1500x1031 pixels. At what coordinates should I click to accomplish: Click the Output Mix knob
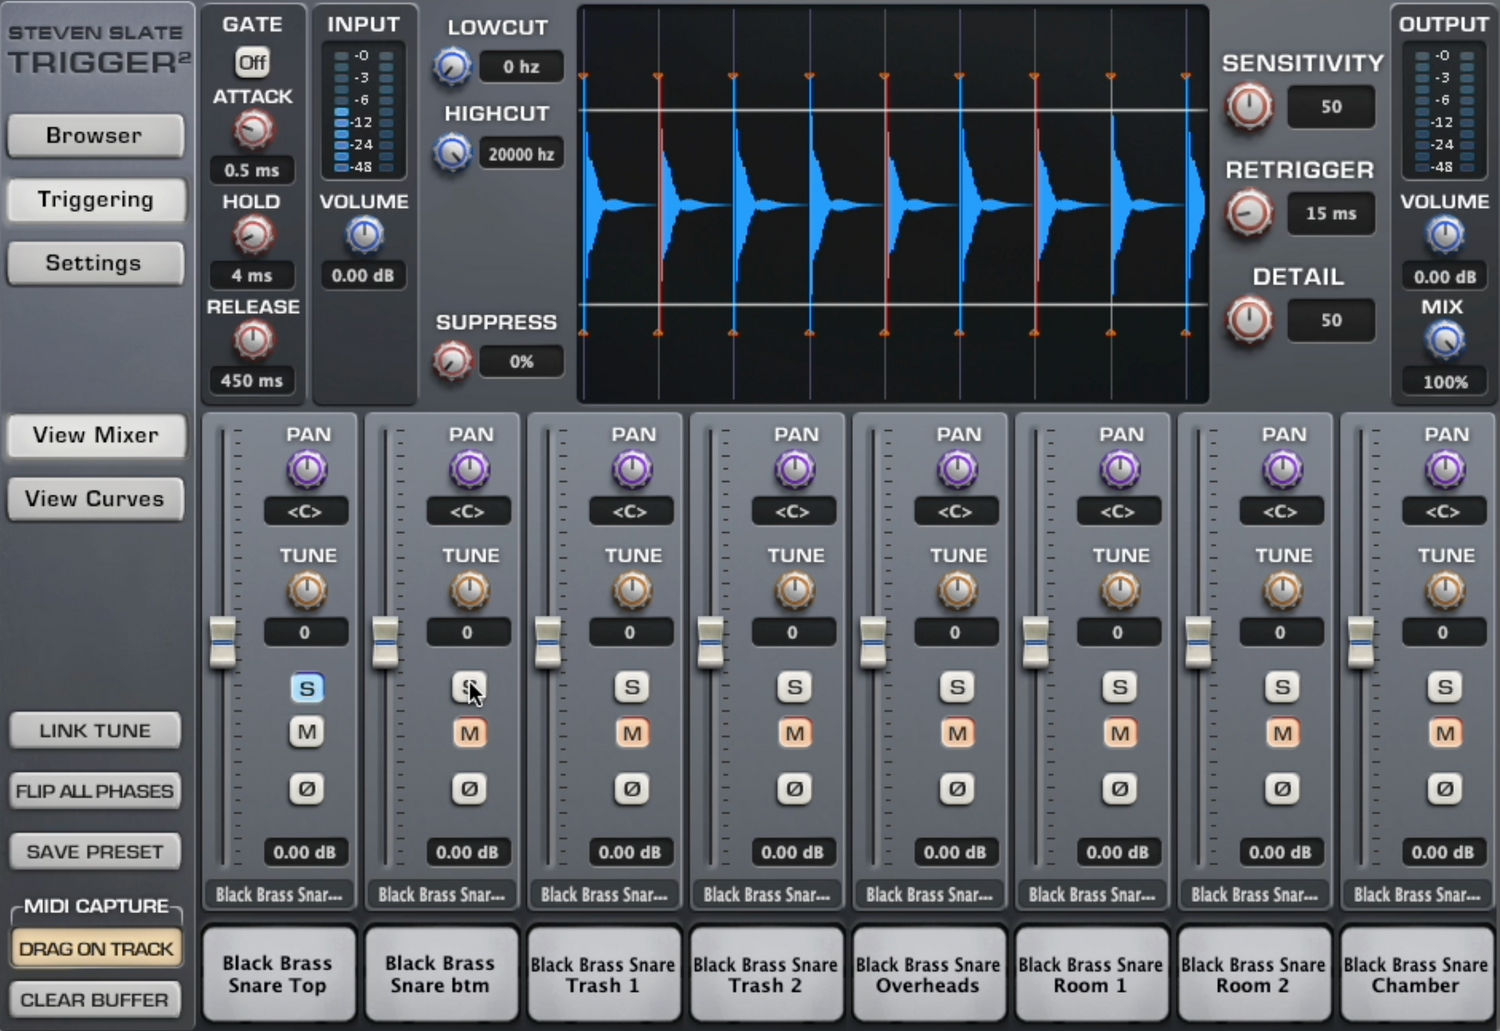(x=1444, y=341)
